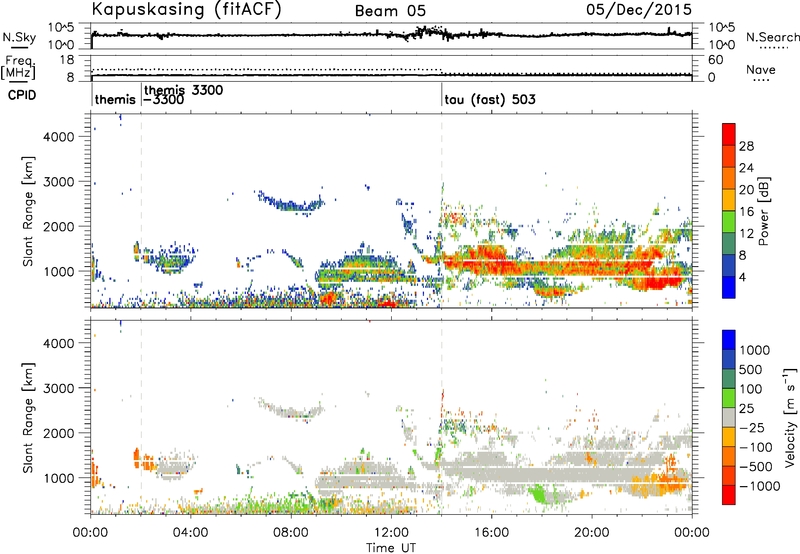Click the 18 tick on the frequency axis
800x554 pixels.
pyautogui.click(x=67, y=60)
